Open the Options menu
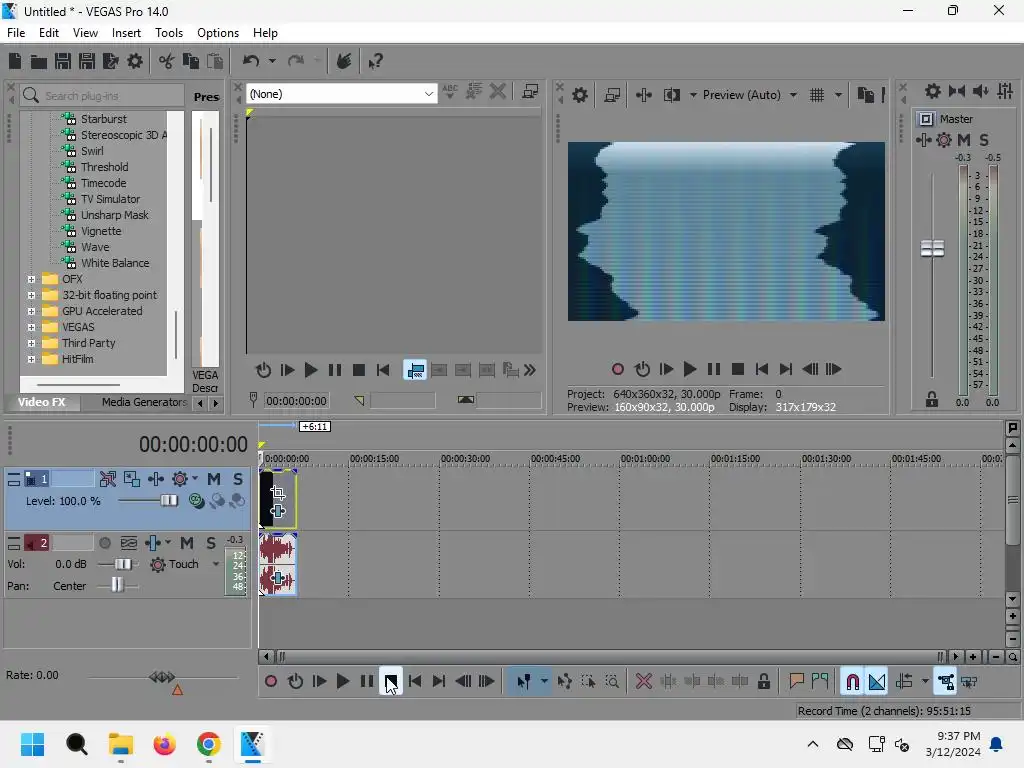The height and width of the screenshot is (768, 1024). (217, 33)
